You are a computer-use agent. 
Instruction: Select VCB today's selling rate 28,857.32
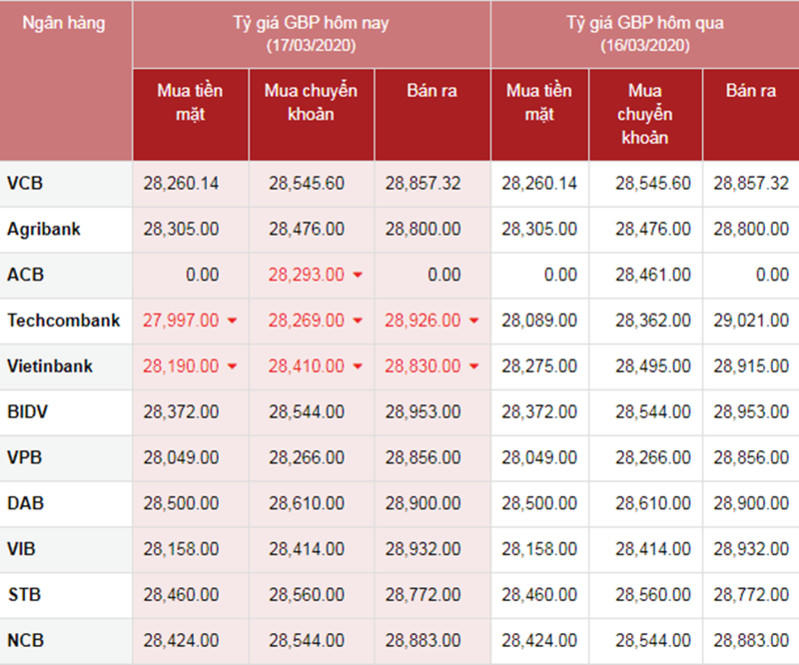tap(423, 183)
